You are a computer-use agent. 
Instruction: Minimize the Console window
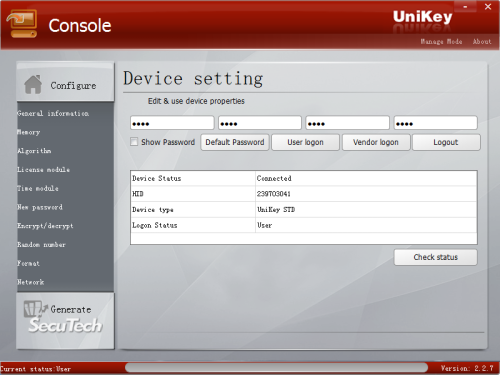[465, 7]
